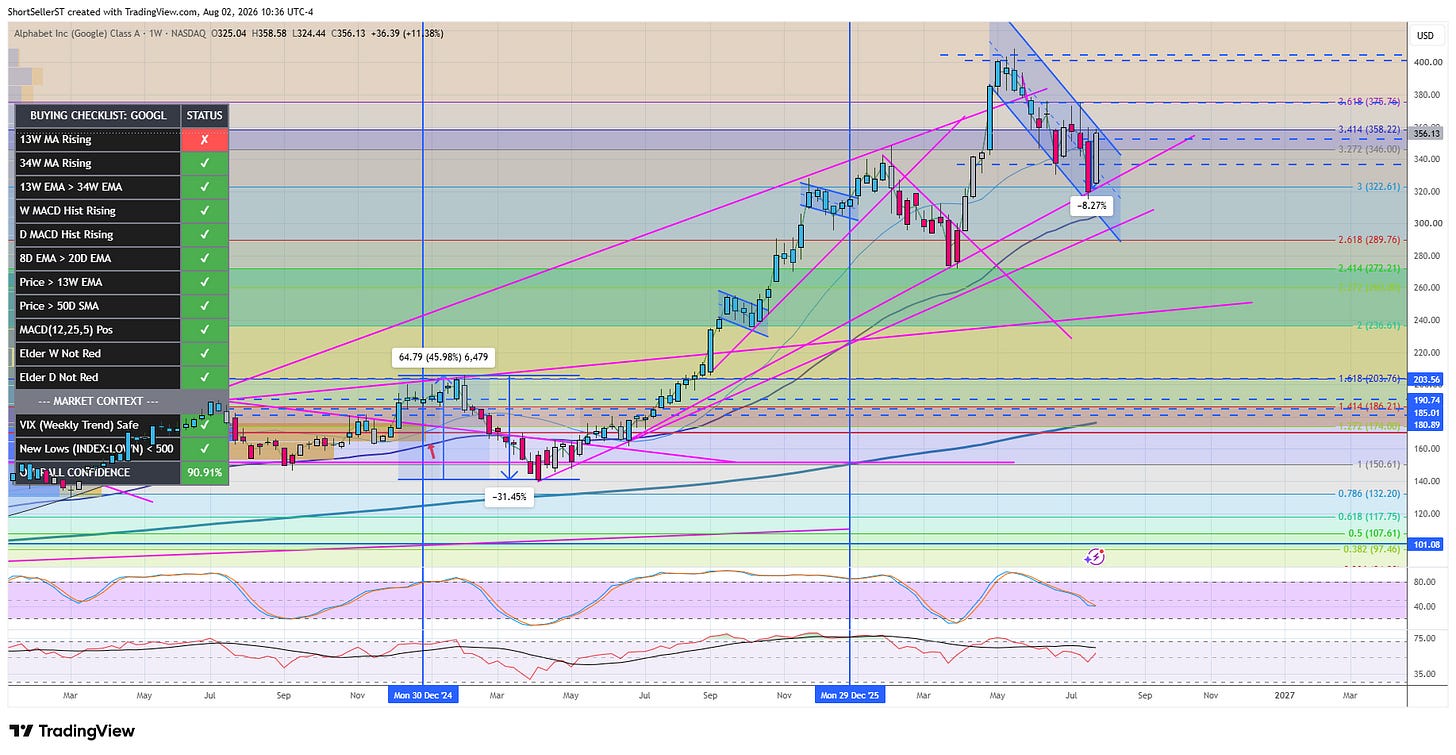Click the checkmark for Elder D Not Red
This screenshot has height=755, width=1456.
[x=205, y=378]
